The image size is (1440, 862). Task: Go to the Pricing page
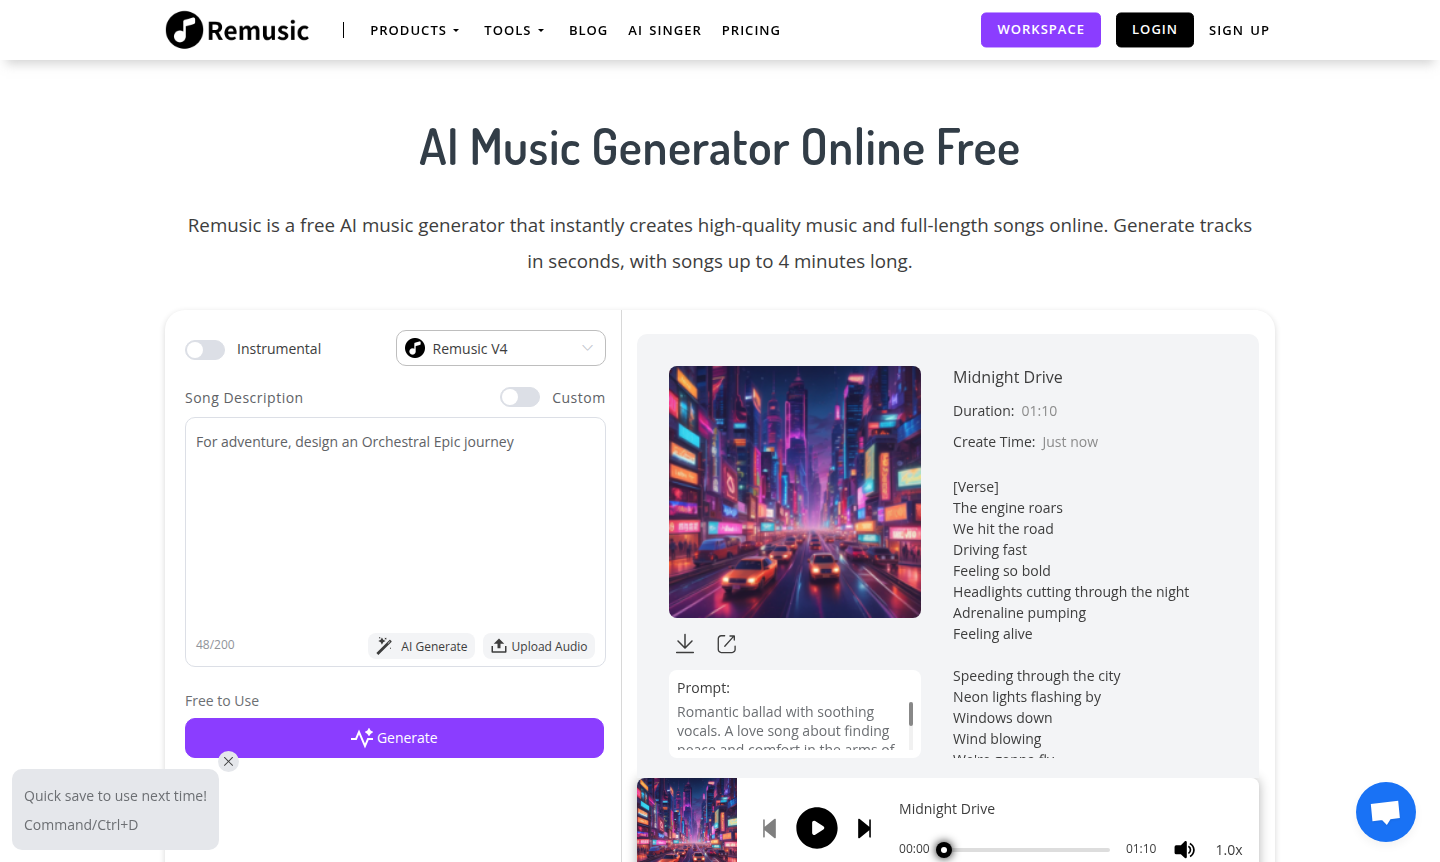tap(751, 30)
